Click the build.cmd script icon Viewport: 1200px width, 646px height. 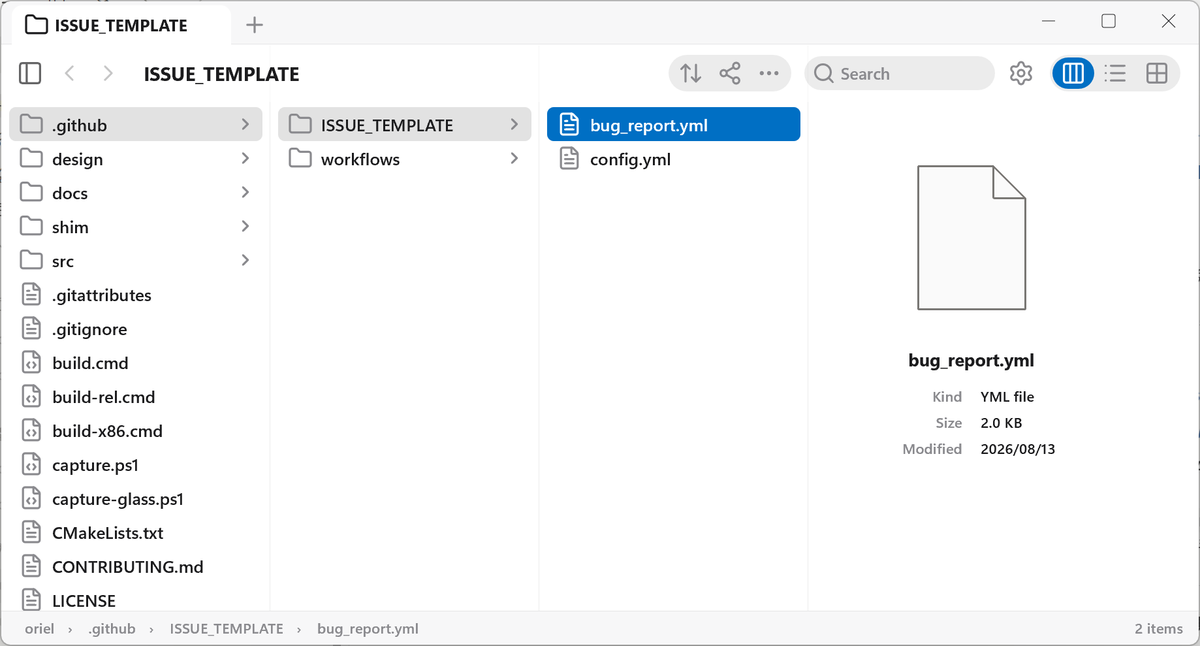coord(32,363)
